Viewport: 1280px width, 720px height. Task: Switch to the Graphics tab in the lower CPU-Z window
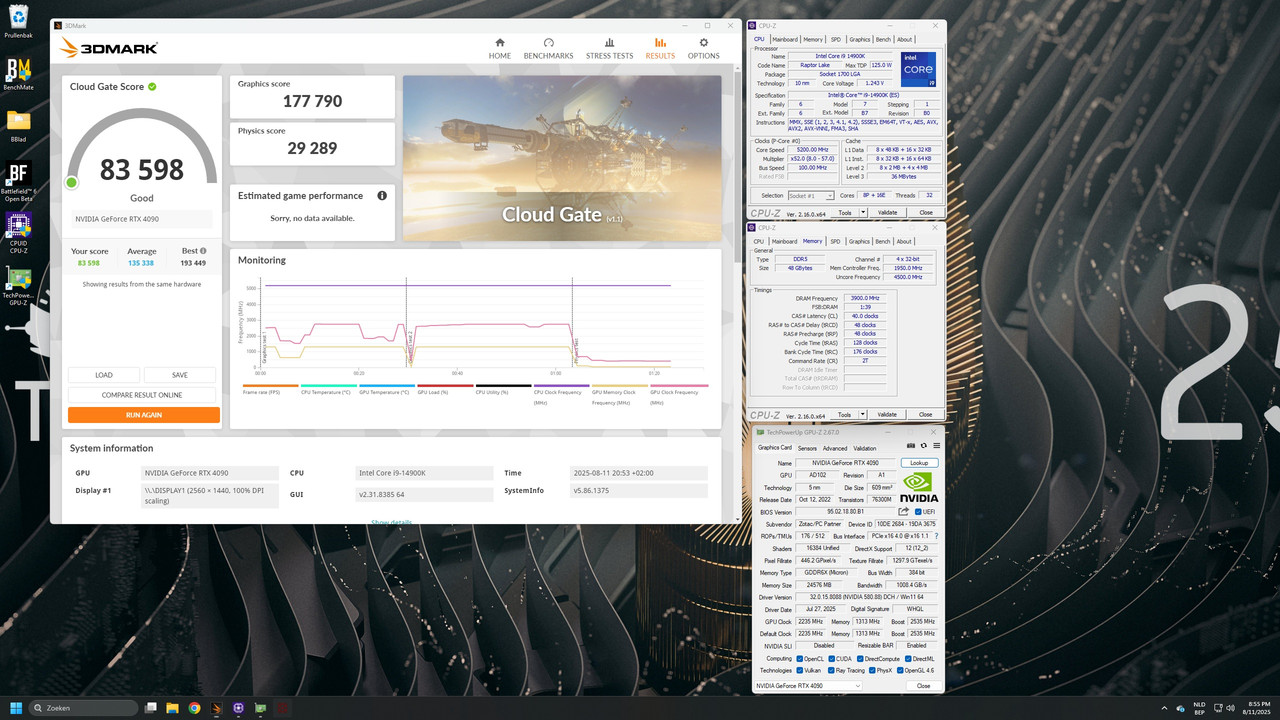[x=859, y=241]
